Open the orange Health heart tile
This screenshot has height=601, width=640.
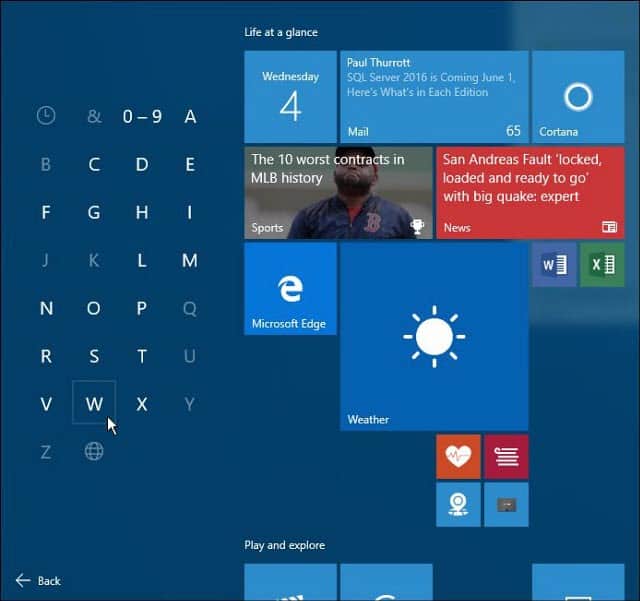click(458, 456)
